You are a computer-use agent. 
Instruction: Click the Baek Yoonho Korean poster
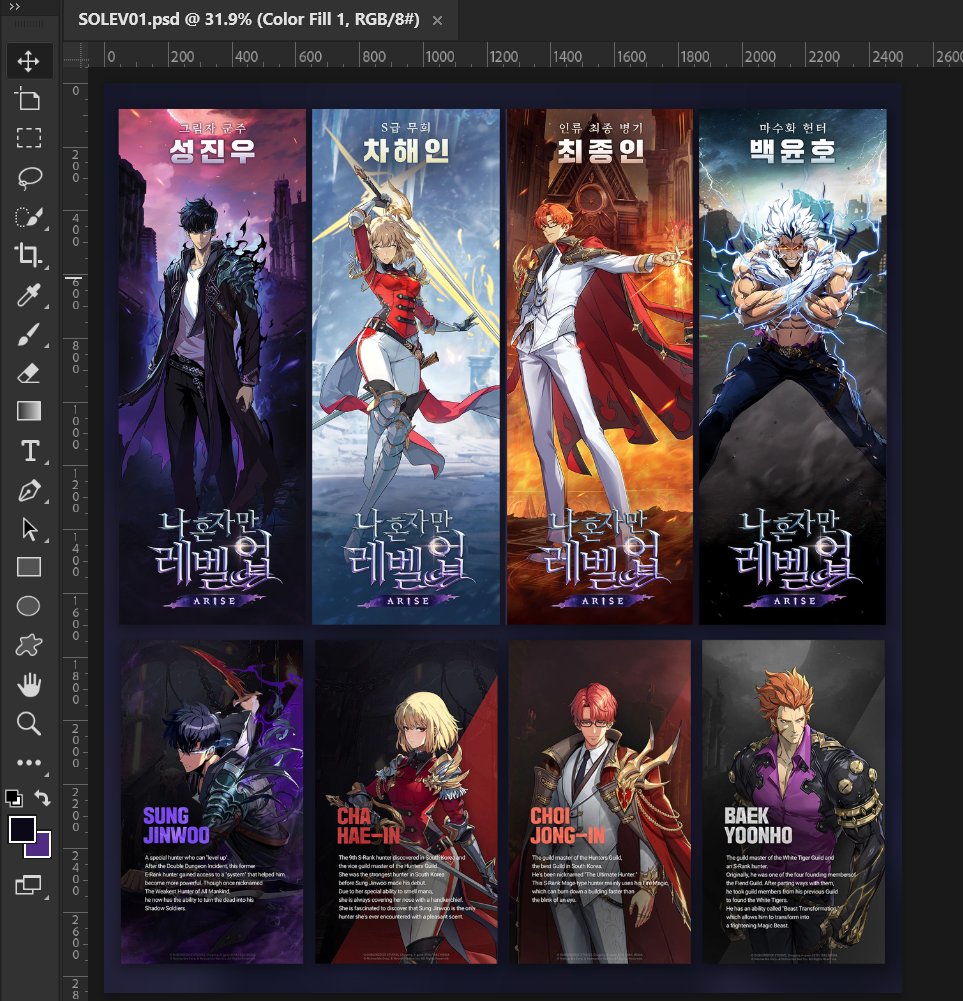pos(792,366)
